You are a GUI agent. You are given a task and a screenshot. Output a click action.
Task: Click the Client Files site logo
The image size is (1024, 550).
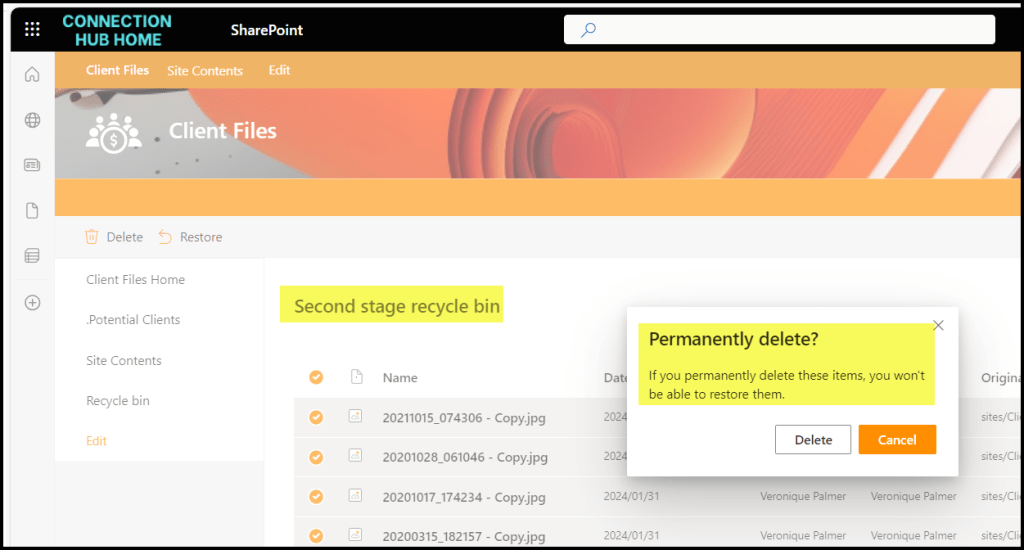click(x=113, y=132)
